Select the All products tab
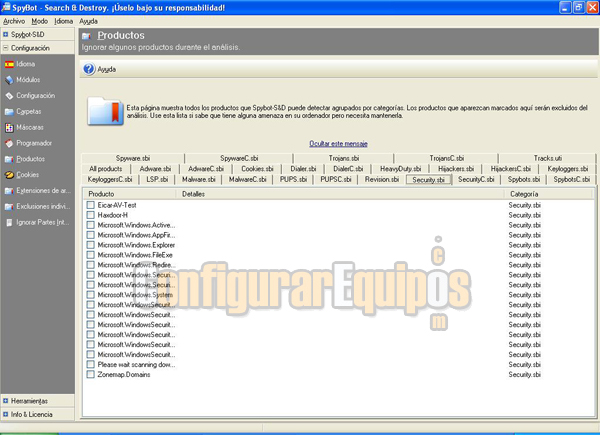Viewport: 600px width, 435px height. pos(106,169)
